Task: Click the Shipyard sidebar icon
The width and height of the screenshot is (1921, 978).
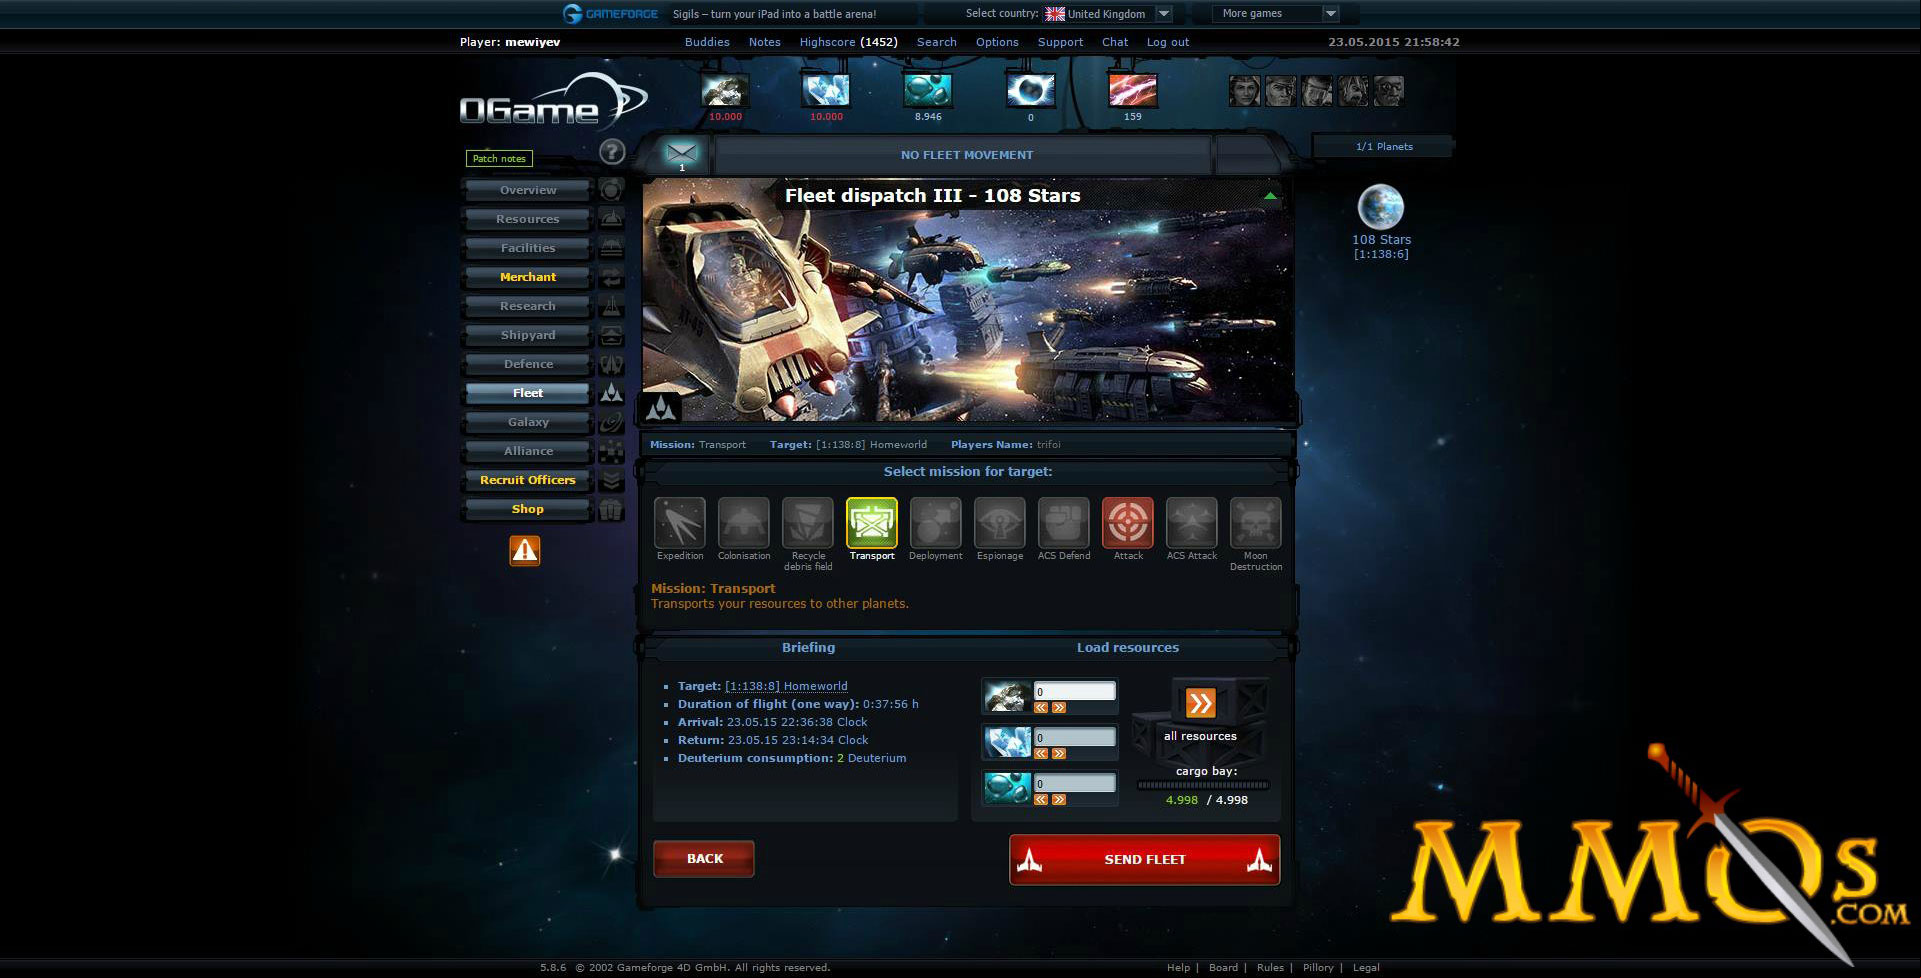Action: 611,335
